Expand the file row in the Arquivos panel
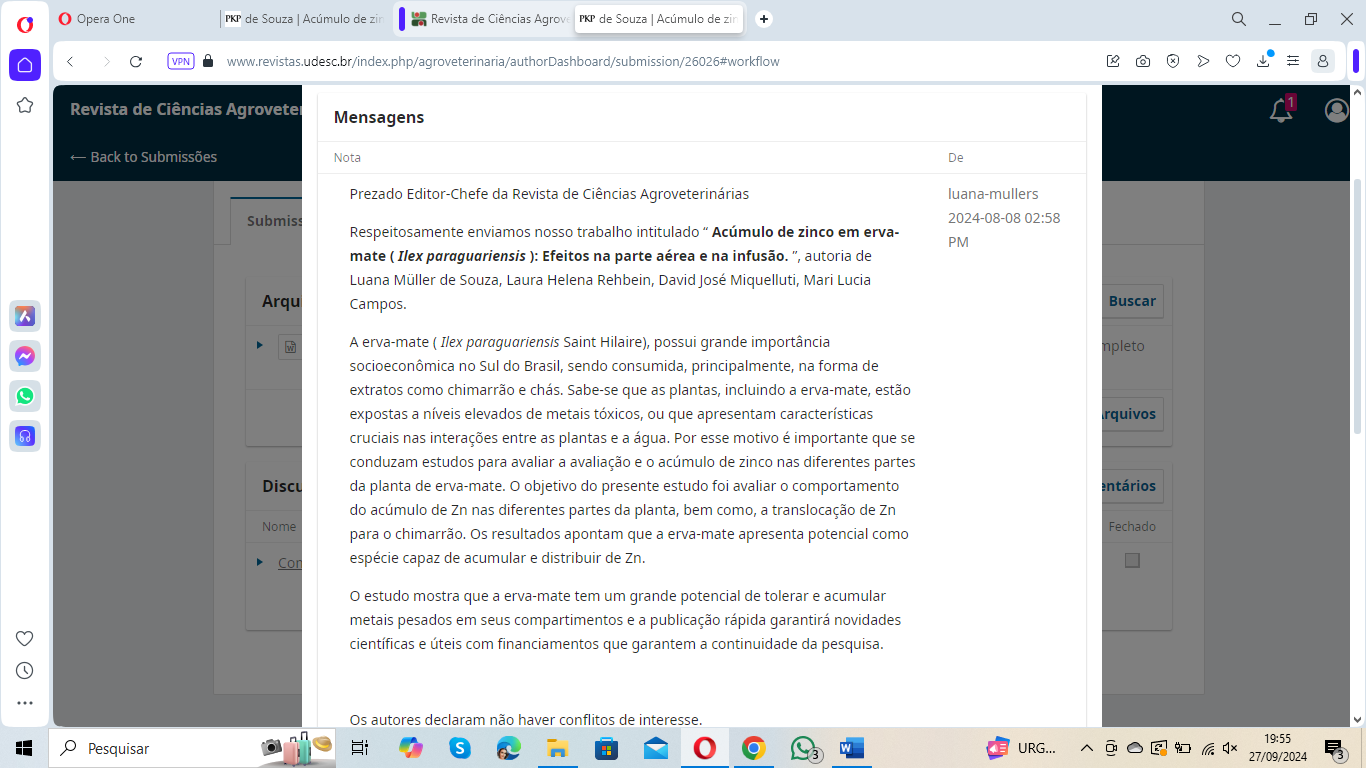The width and height of the screenshot is (1366, 768). coord(260,345)
